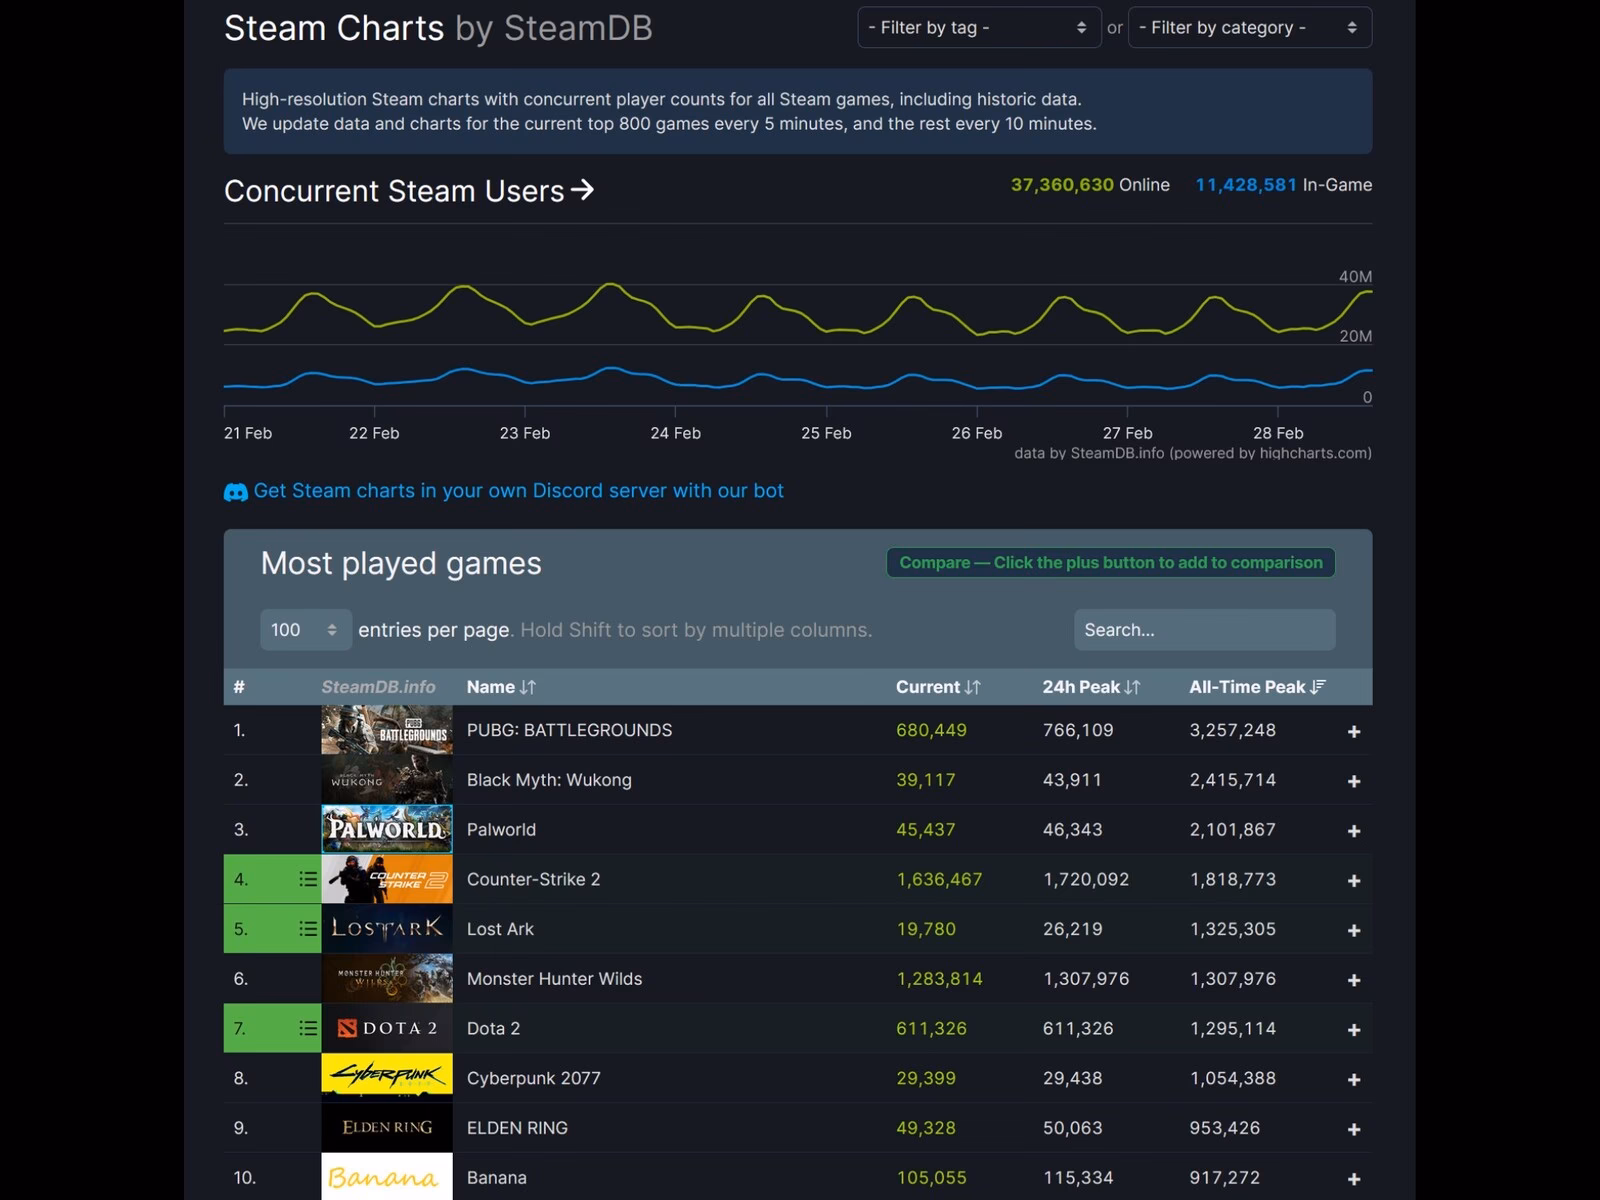
Task: Click the 27 Feb chart axis label
Action: [1127, 433]
